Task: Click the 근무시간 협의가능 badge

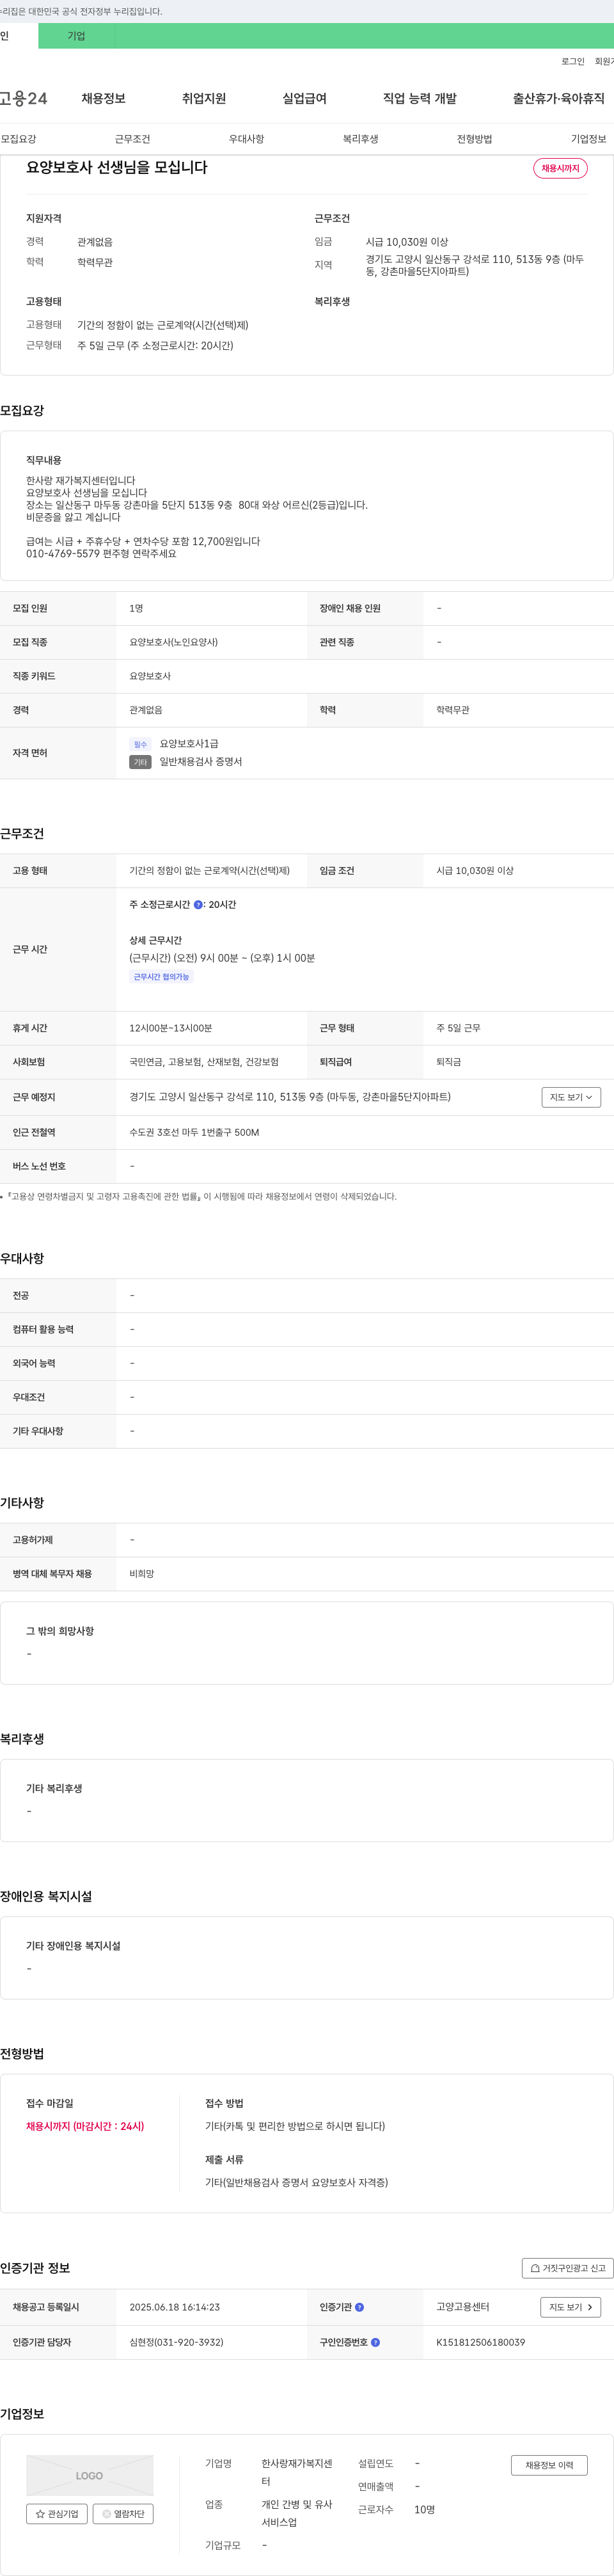Action: click(161, 977)
